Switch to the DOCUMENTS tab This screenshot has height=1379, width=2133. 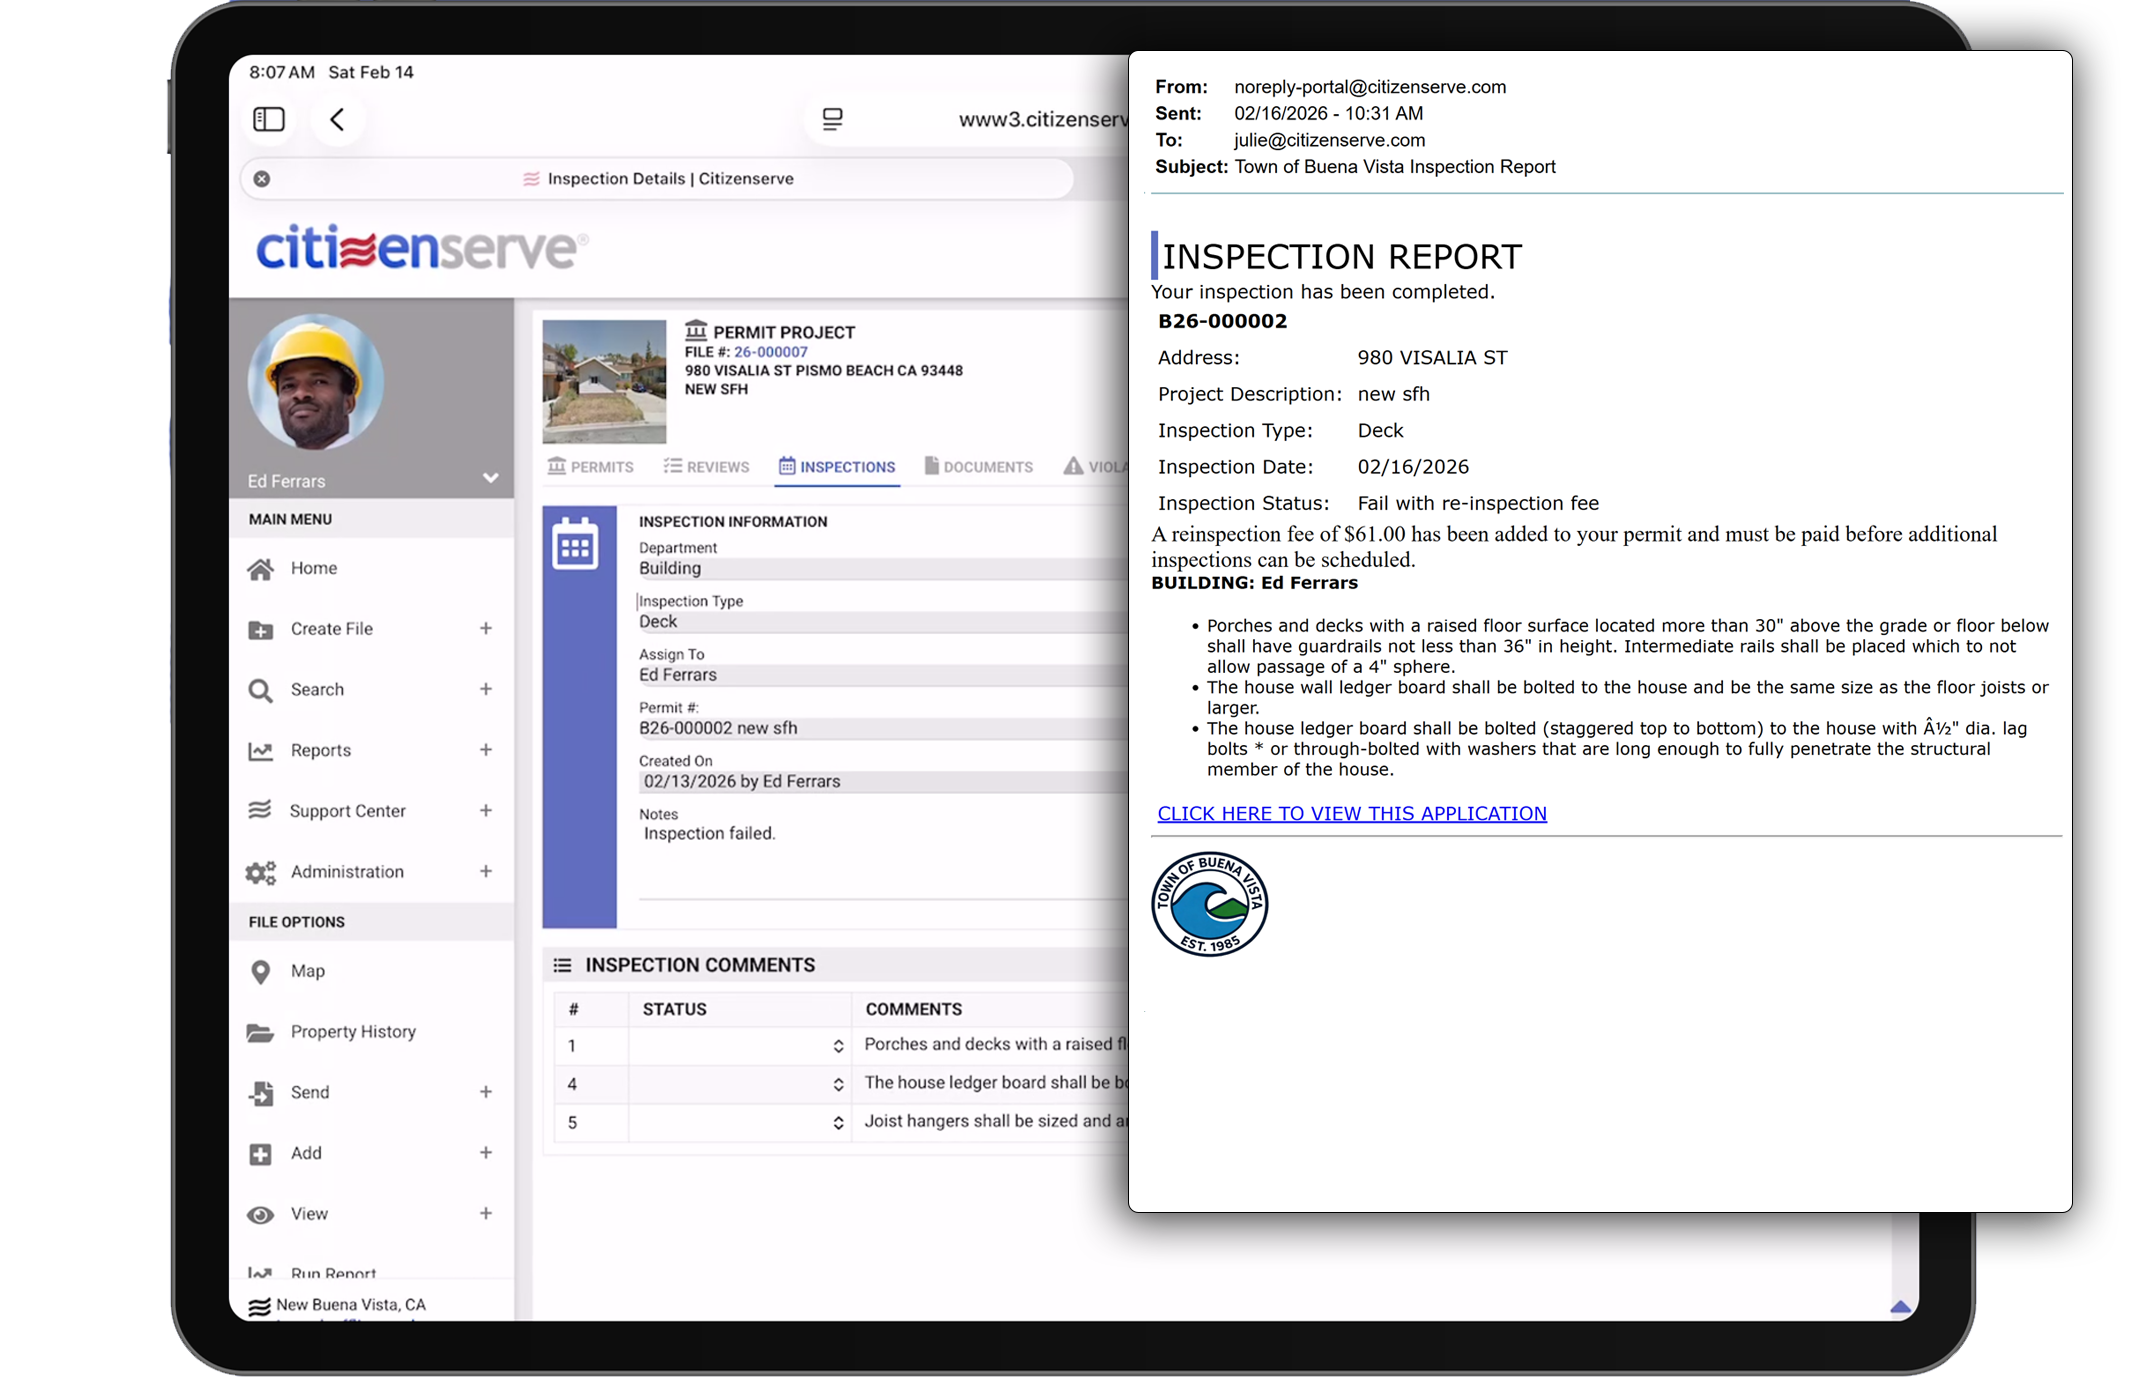point(979,466)
